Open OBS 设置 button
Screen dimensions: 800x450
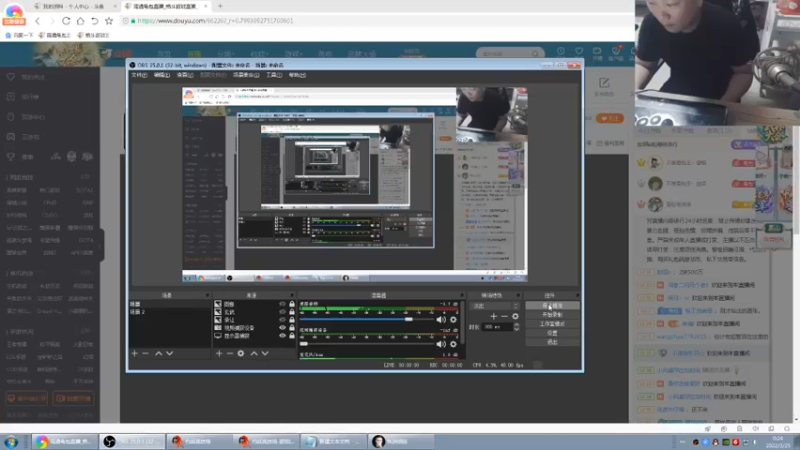pyautogui.click(x=553, y=333)
